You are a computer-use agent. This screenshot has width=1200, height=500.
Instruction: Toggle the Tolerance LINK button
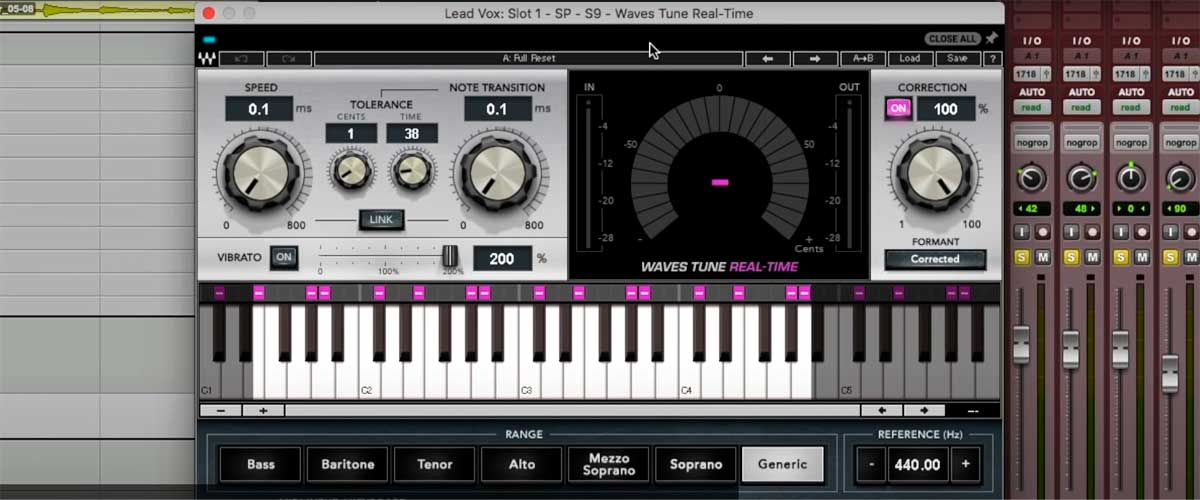coord(380,219)
